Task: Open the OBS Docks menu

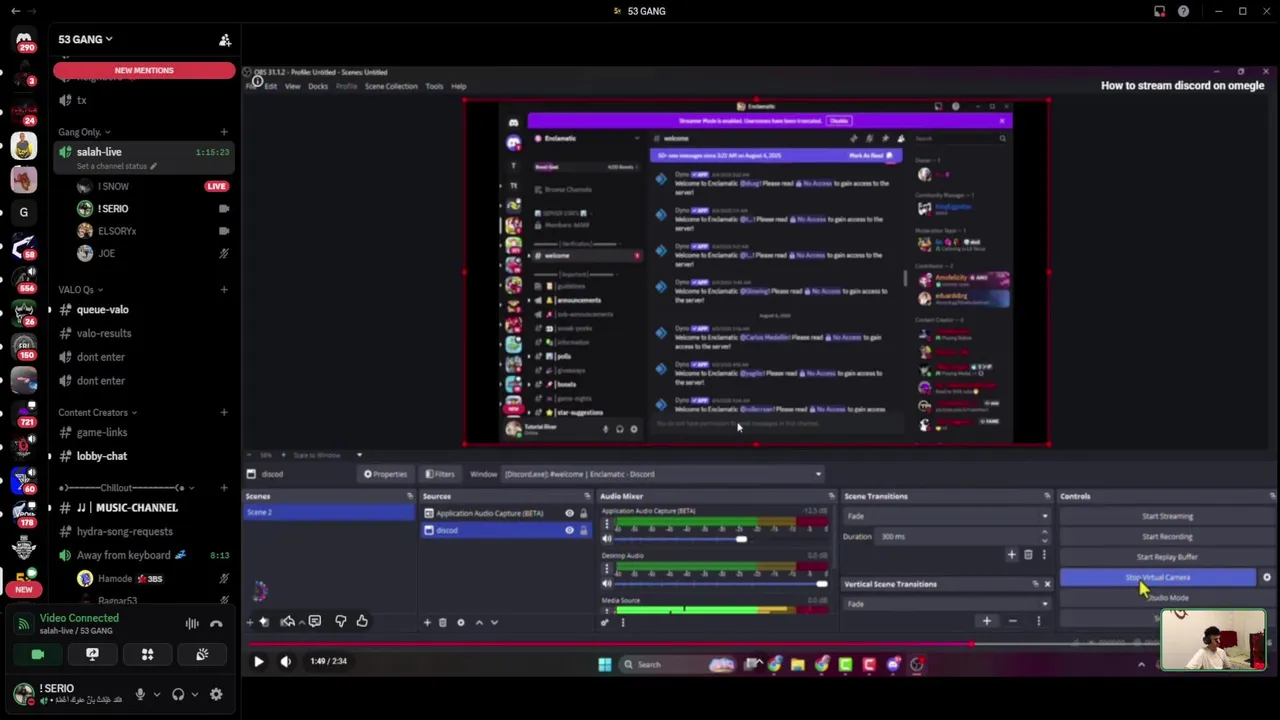Action: point(318,86)
